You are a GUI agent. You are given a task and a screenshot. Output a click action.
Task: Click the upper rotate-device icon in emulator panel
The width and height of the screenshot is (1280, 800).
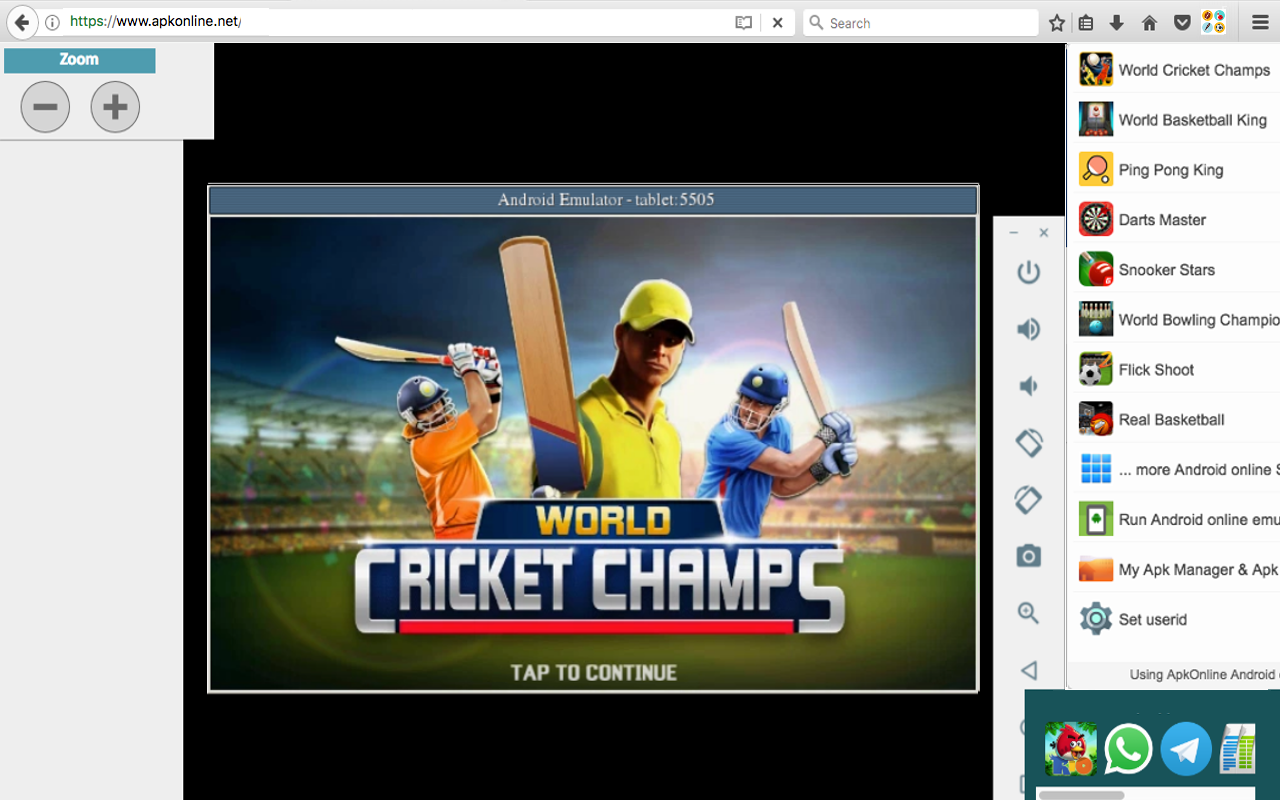1029,442
